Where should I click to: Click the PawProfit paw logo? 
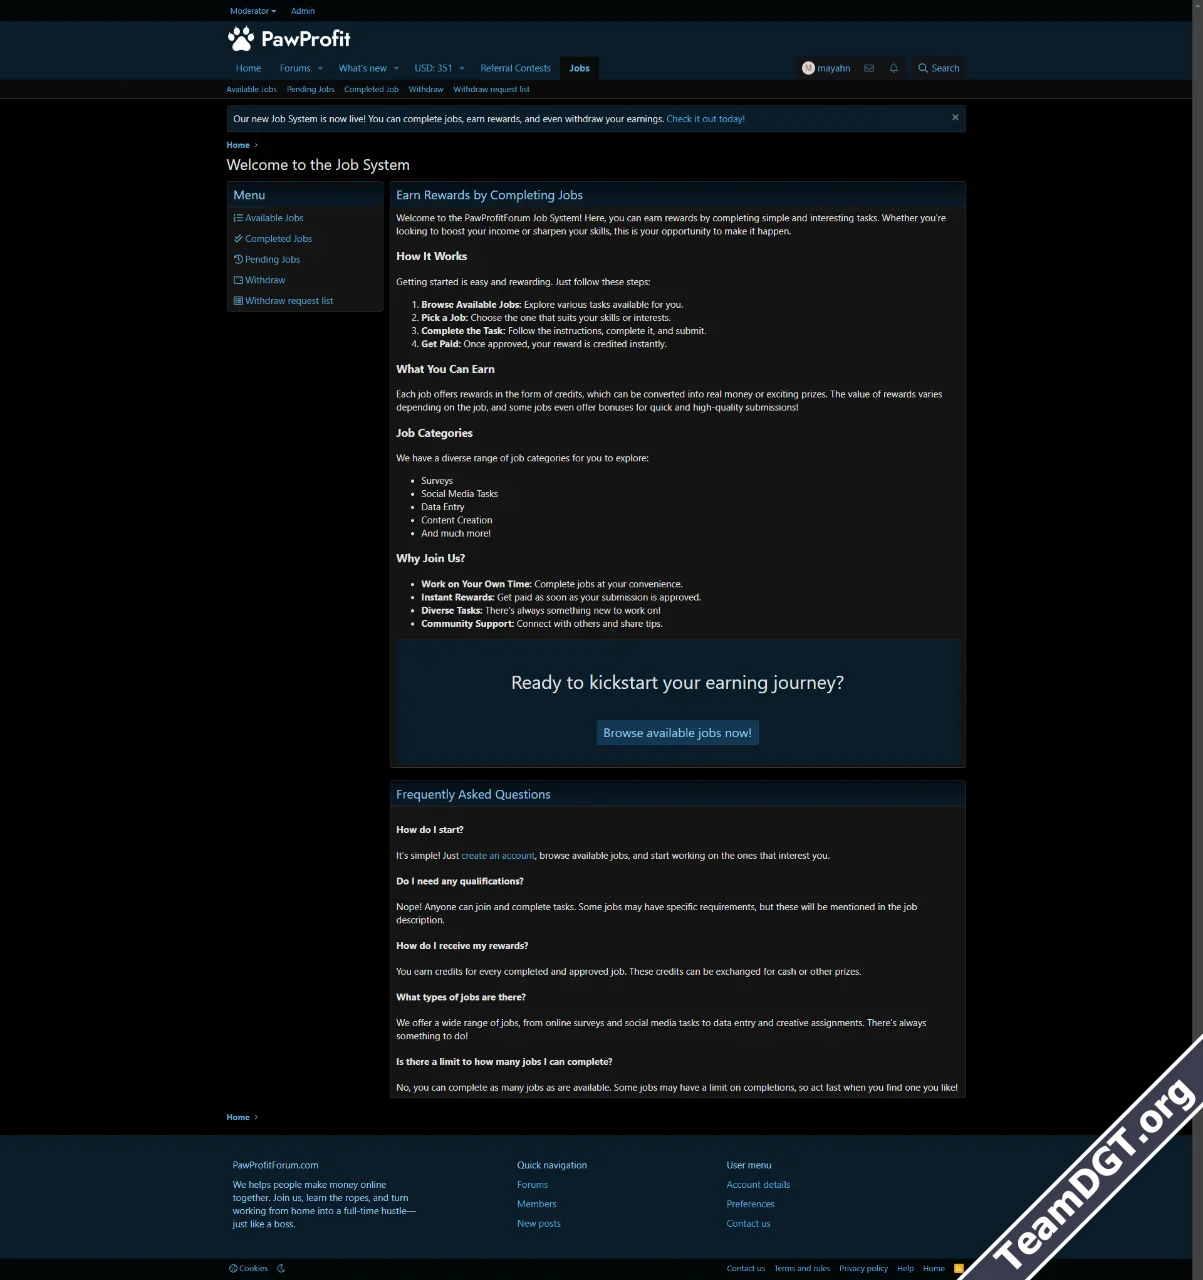tap(241, 39)
